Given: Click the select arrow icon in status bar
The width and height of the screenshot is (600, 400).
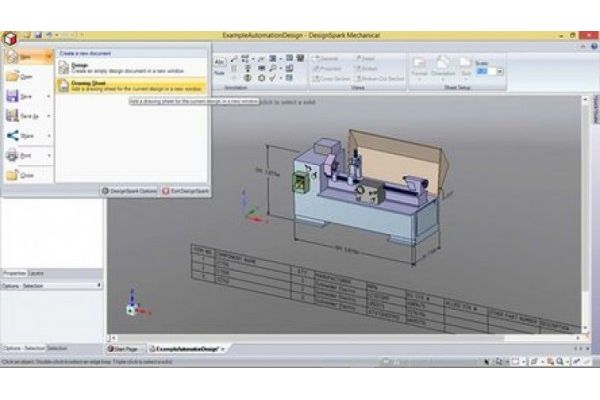Looking at the screenshot, I should (x=487, y=361).
